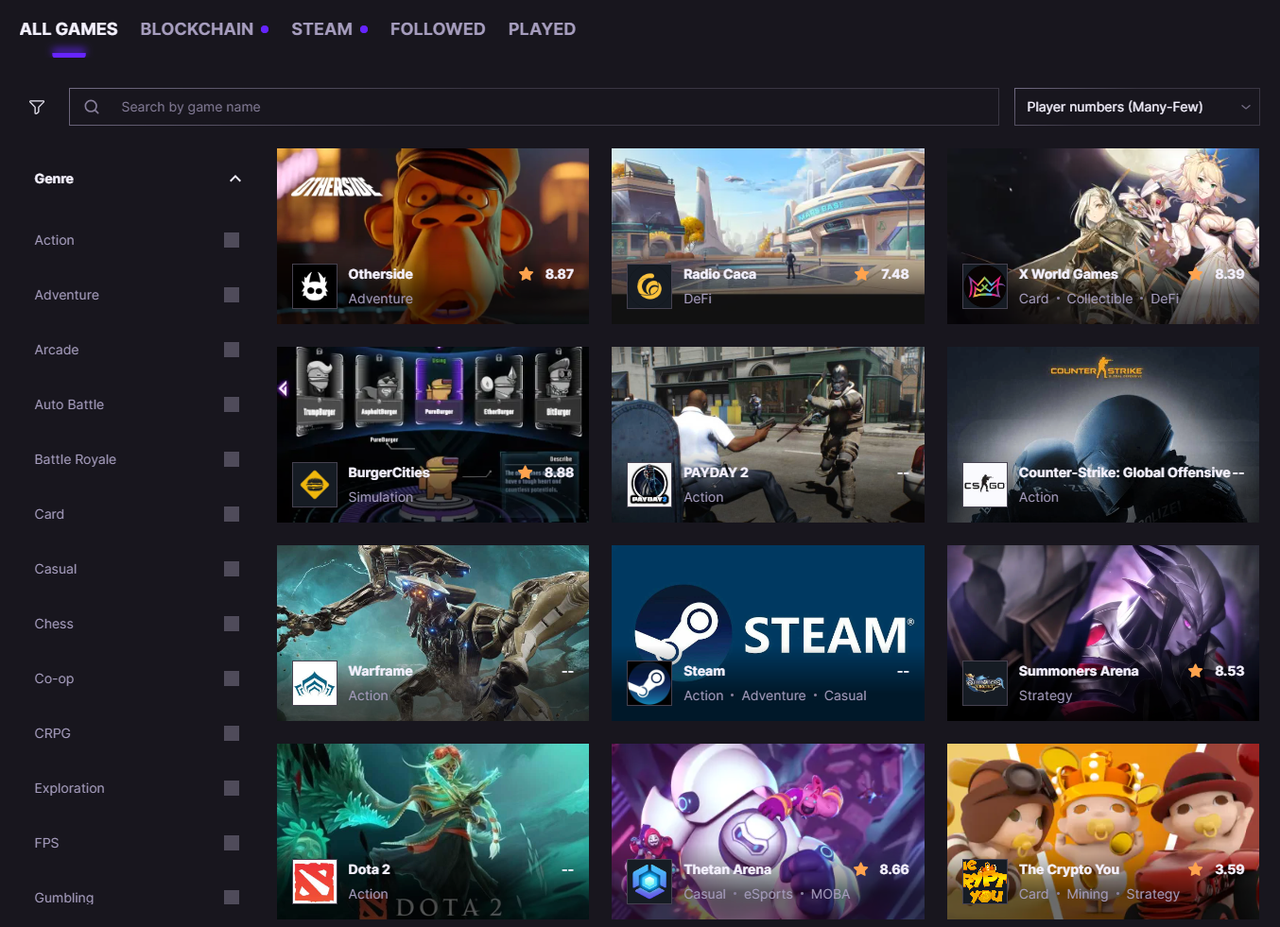Image resolution: width=1280 pixels, height=927 pixels.
Task: Open the Player numbers sort dropdown
Action: point(1137,106)
